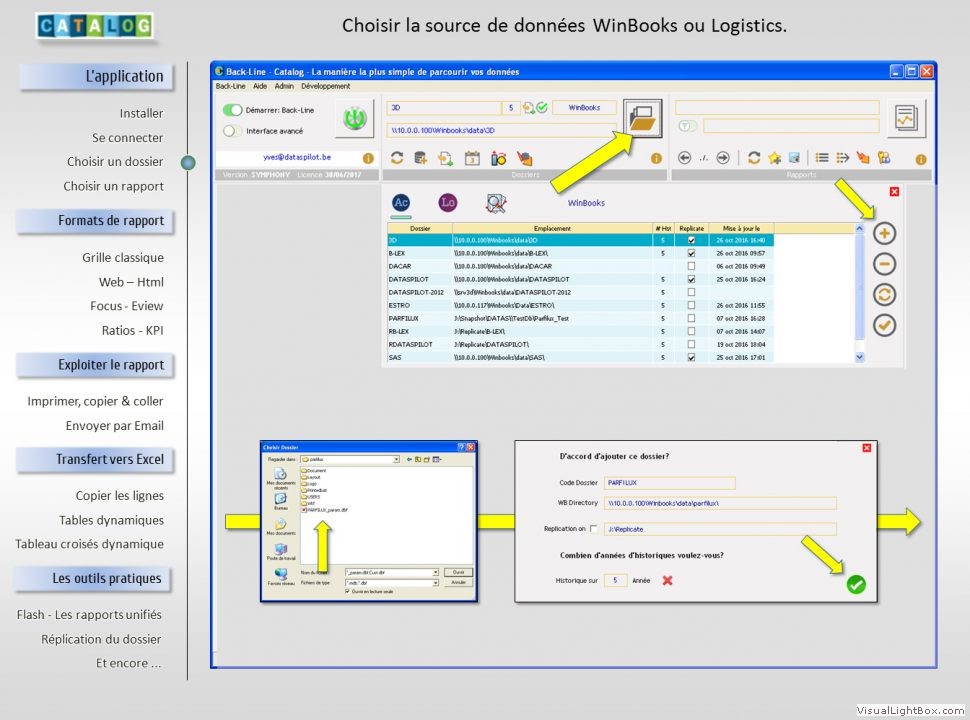This screenshot has width=970, height=720.
Task: Select the PARFILUX row in the folder table
Action: (x=580, y=318)
